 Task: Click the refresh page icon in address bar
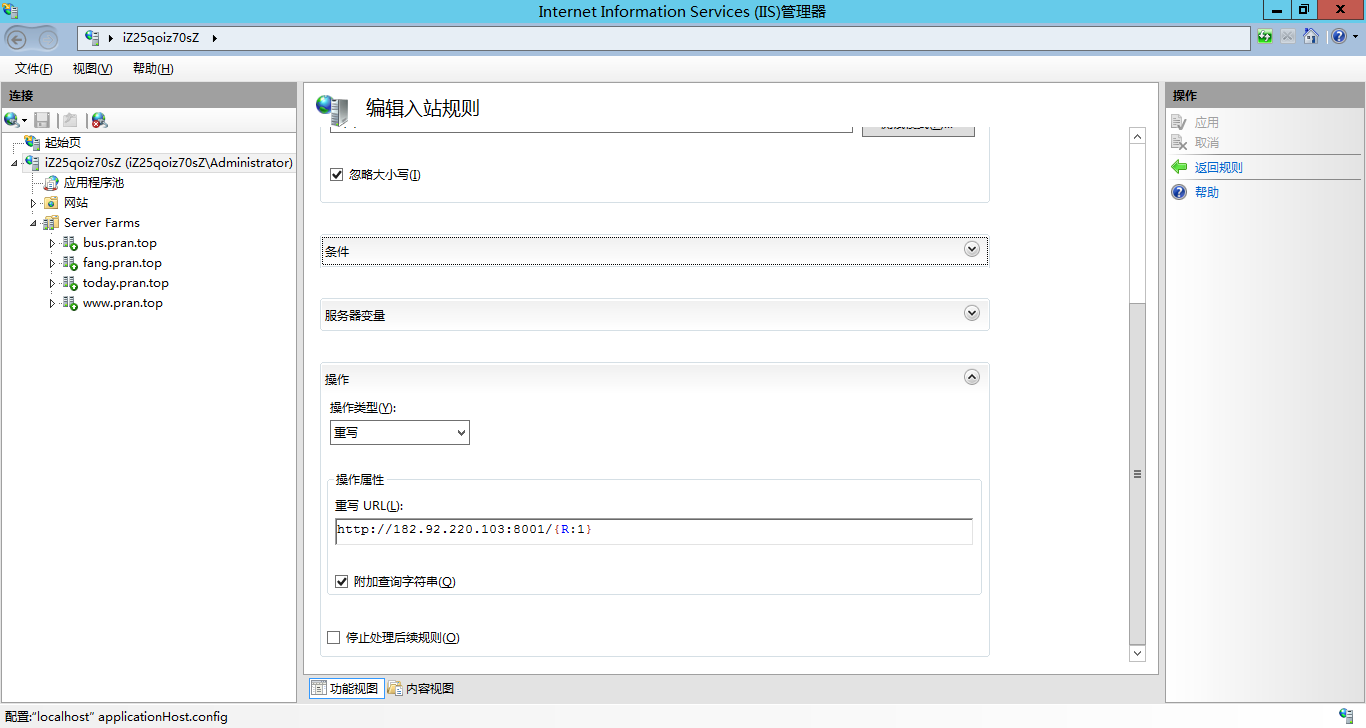[x=1266, y=37]
